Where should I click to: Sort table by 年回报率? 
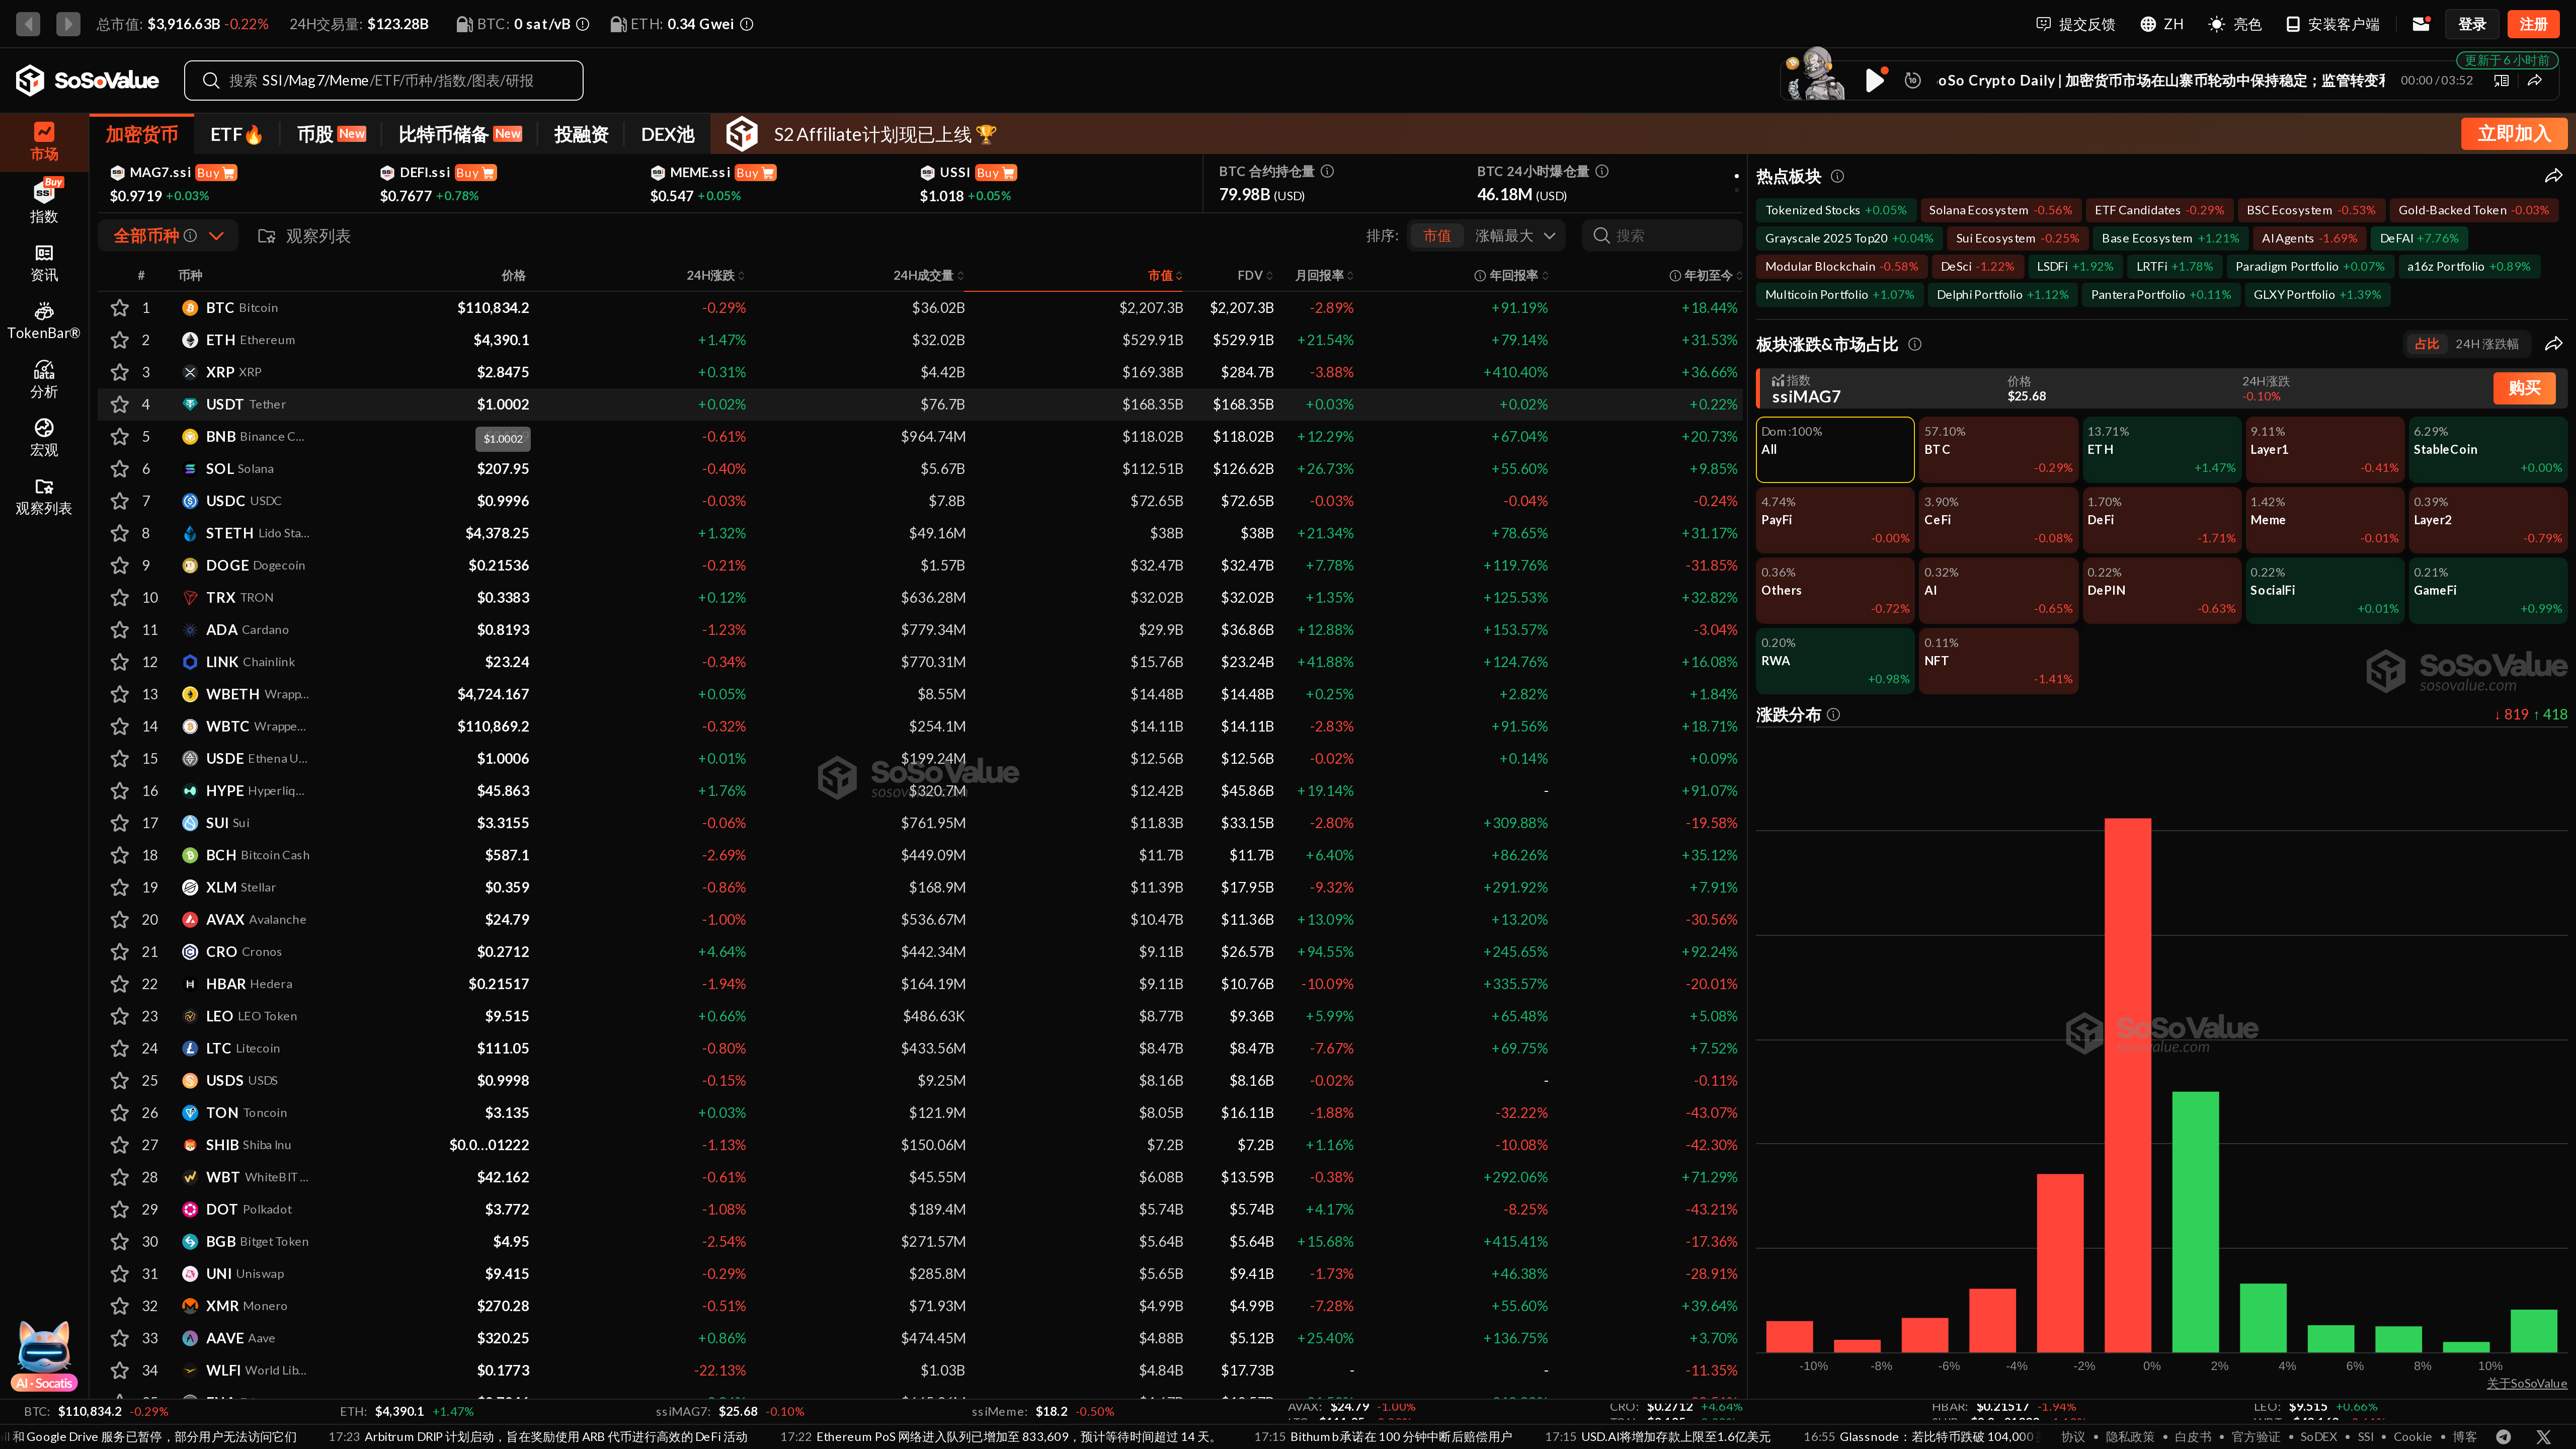pos(1512,275)
